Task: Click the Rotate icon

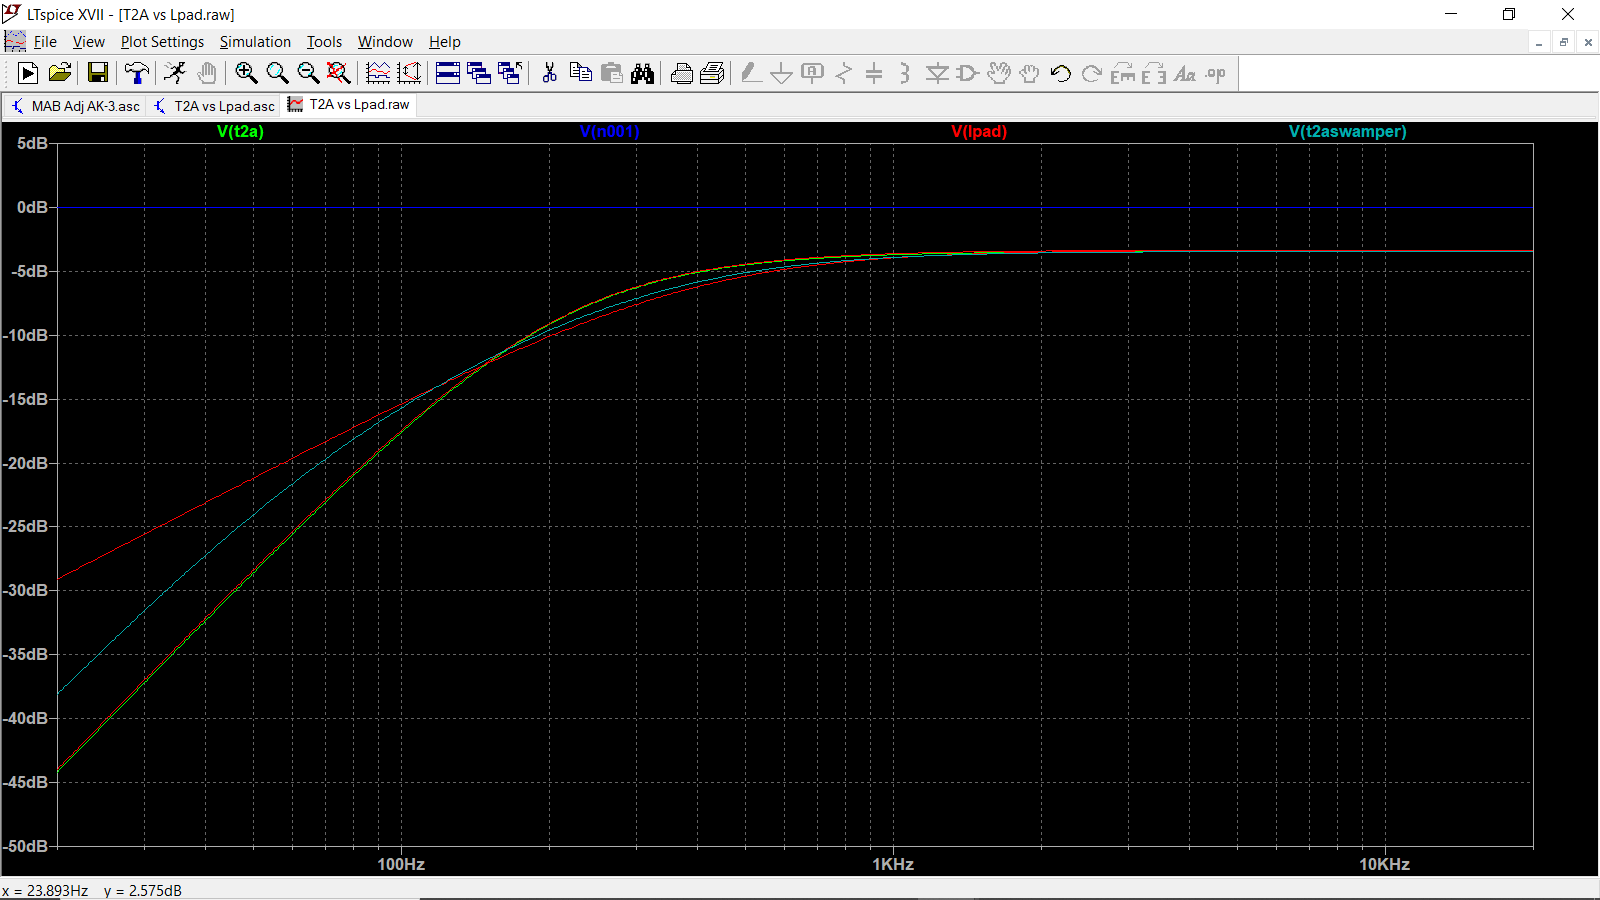Action: pos(1123,73)
